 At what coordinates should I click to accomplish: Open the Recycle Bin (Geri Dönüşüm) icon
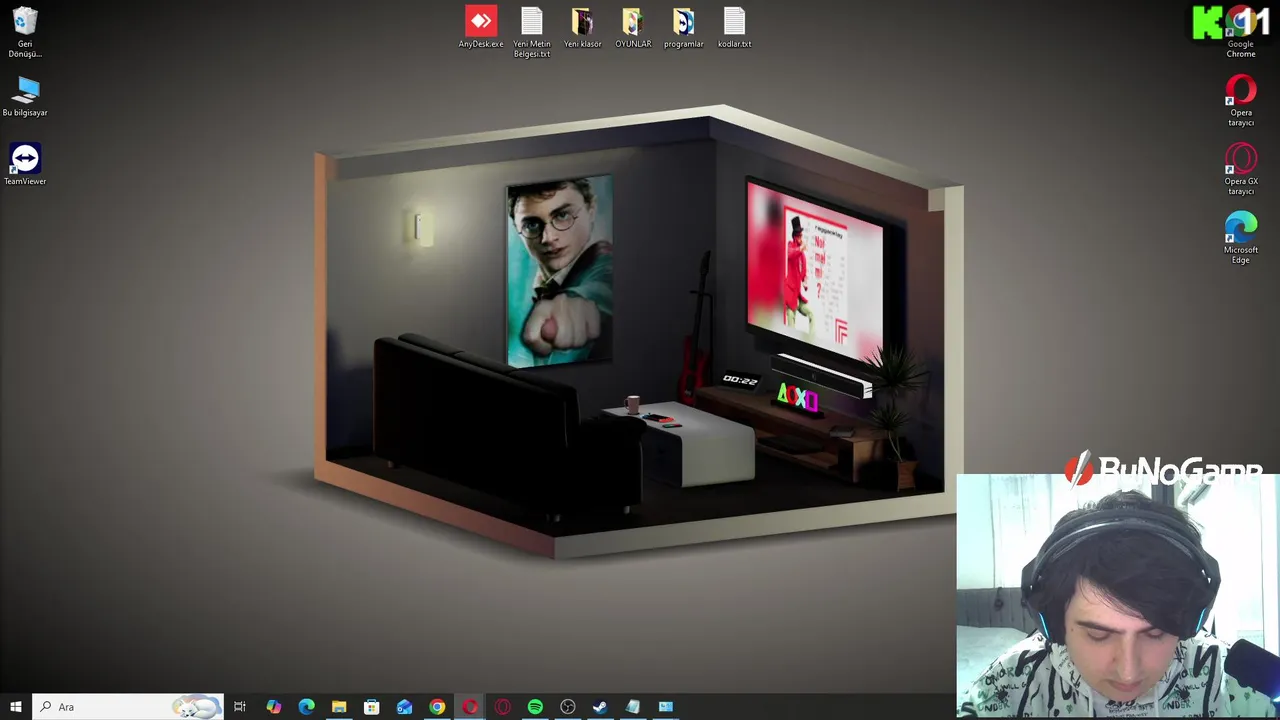click(25, 32)
